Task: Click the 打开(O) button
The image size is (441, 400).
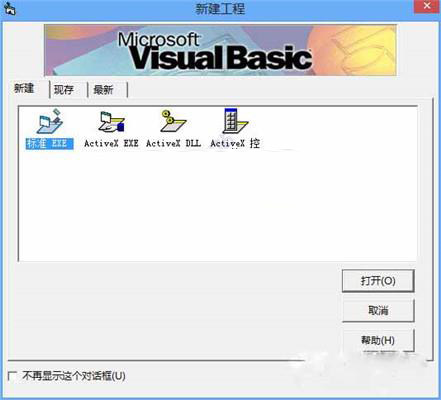Action: 378,281
